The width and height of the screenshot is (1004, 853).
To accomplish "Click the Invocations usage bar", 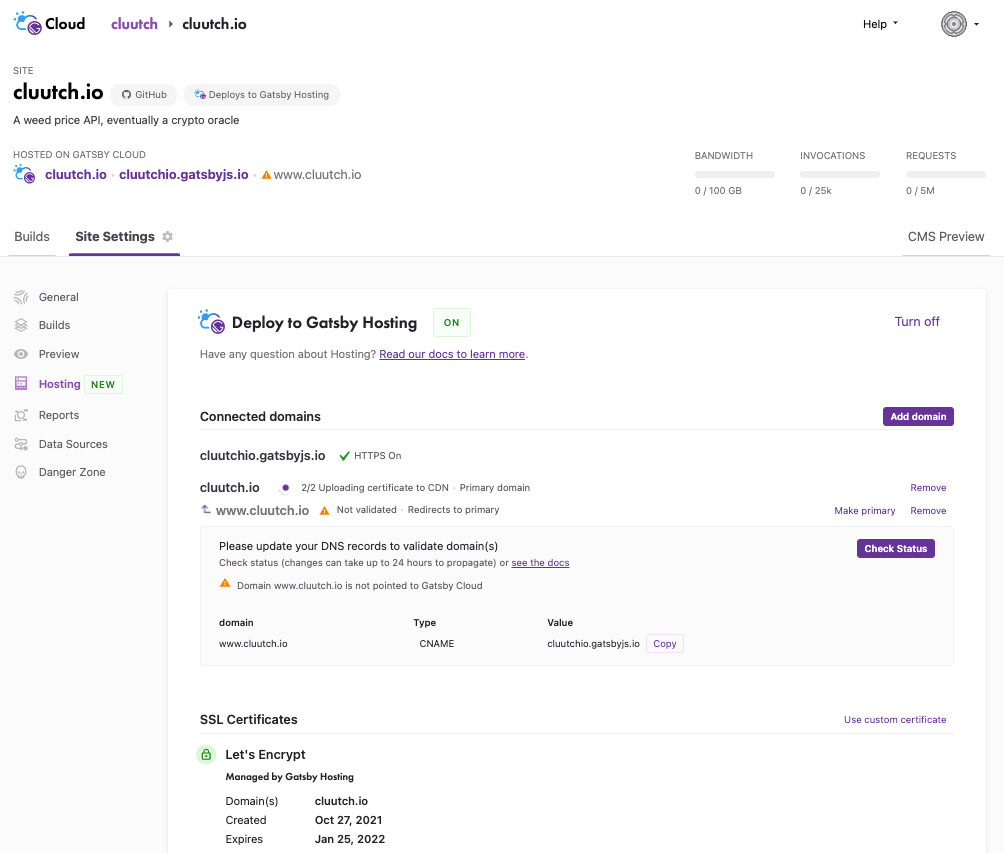I will tap(839, 174).
